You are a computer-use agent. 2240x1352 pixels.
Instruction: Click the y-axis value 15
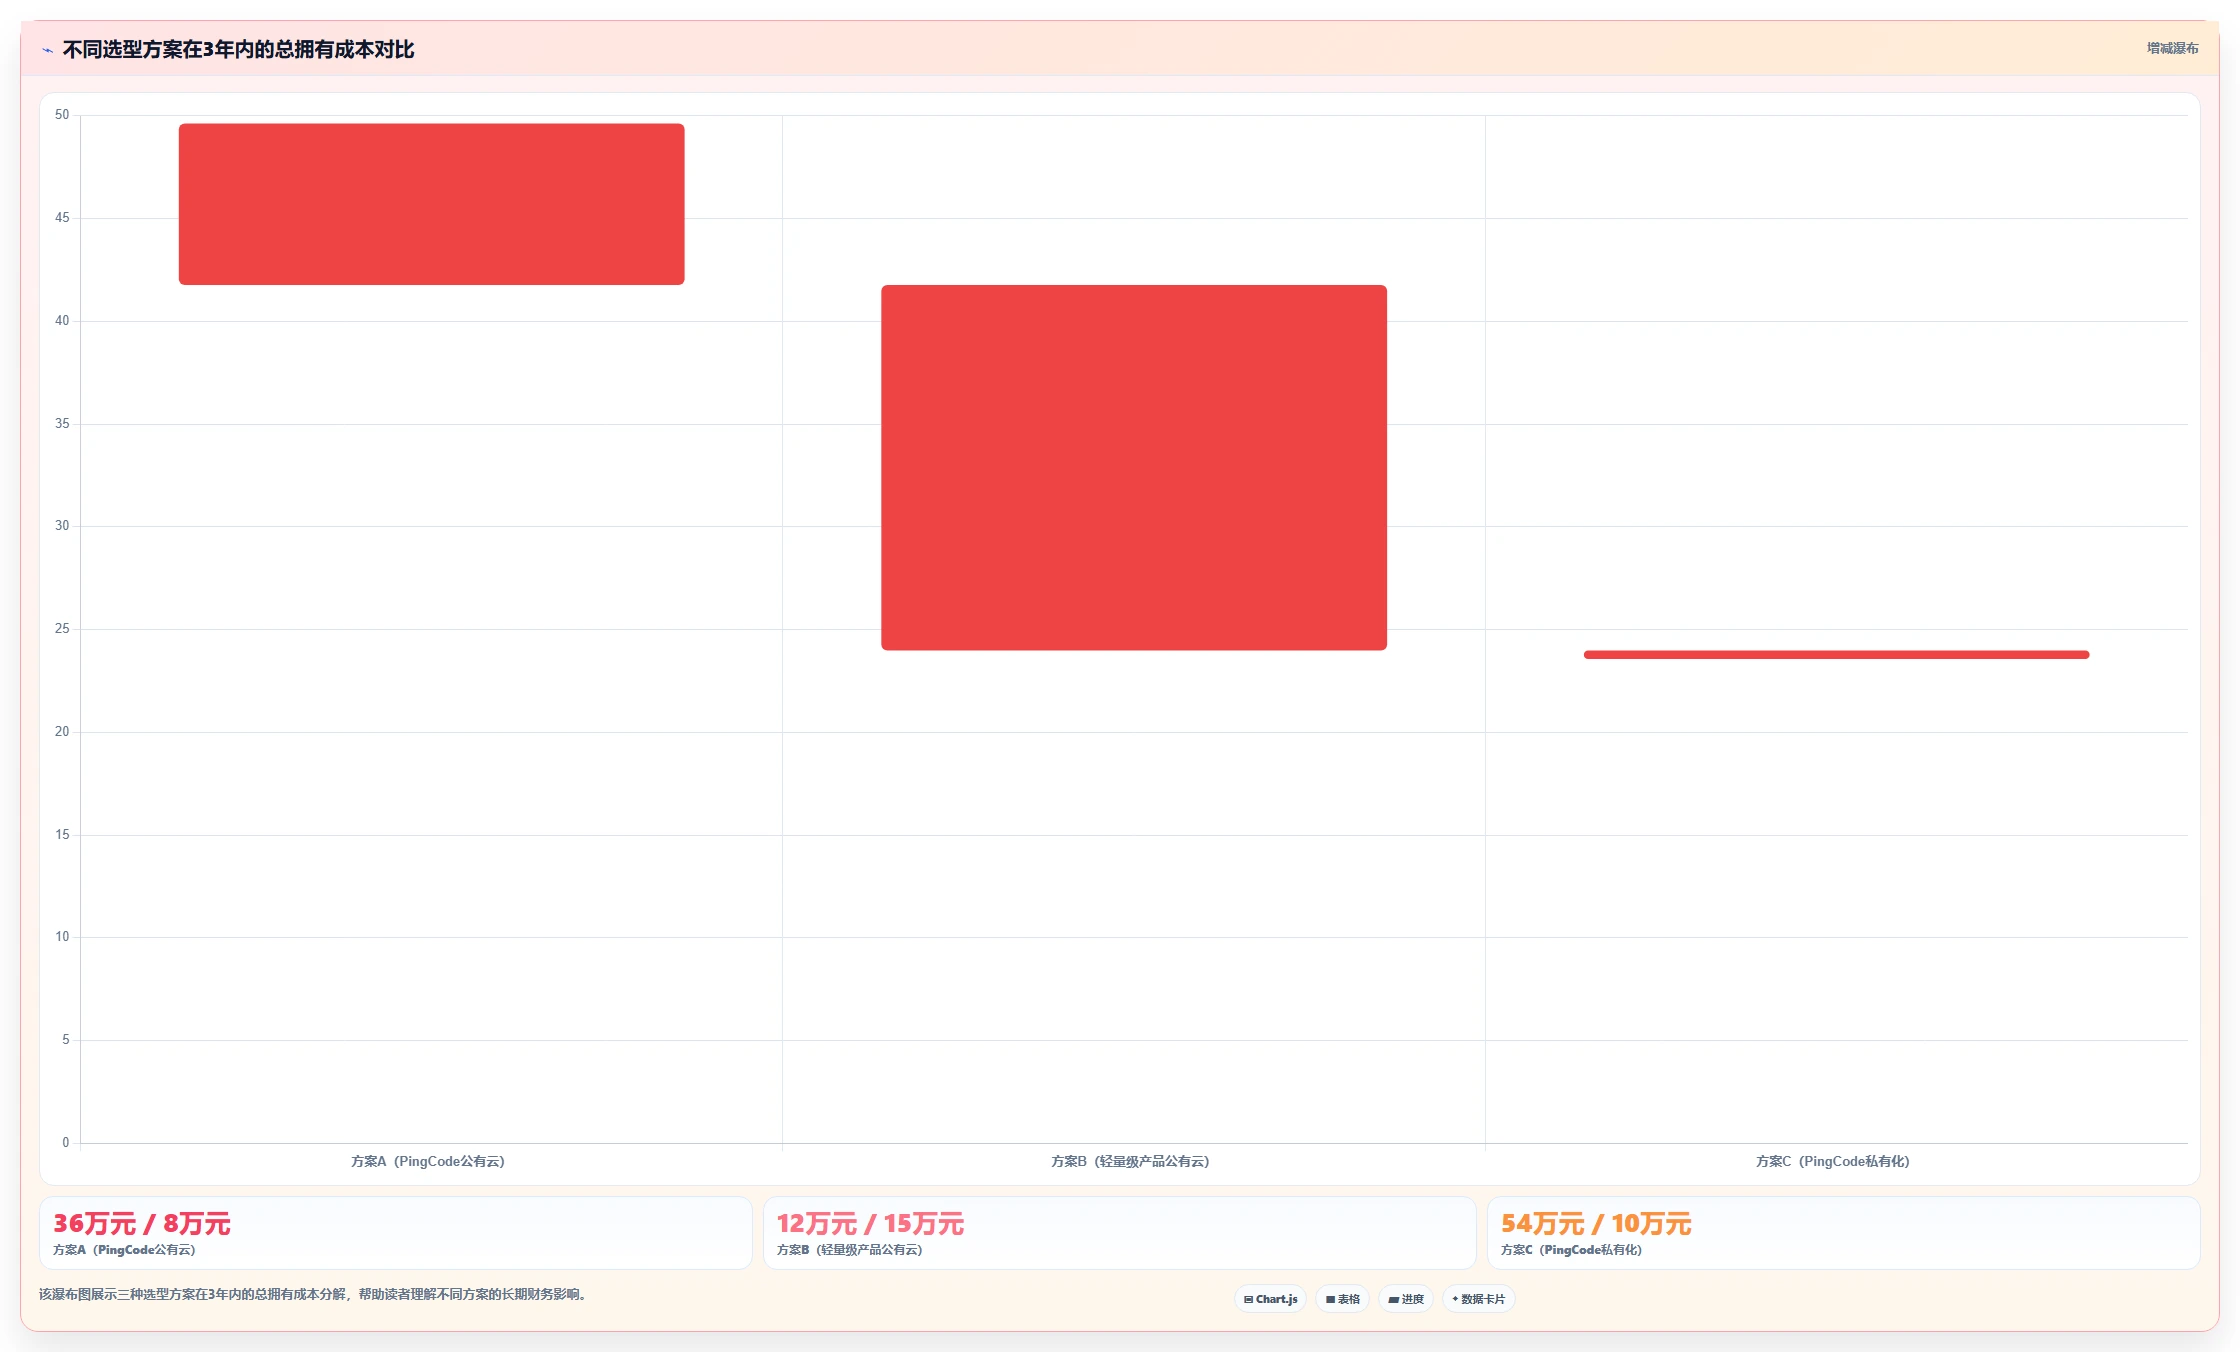click(62, 835)
